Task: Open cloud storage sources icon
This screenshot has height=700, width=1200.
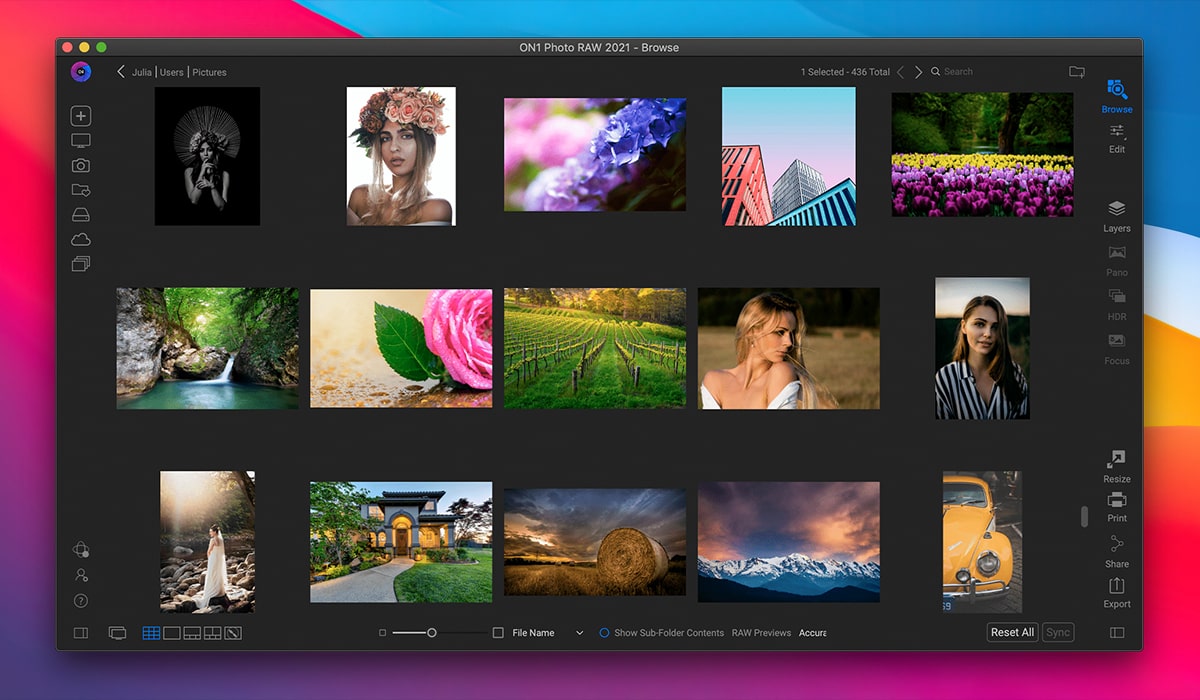Action: (x=81, y=240)
